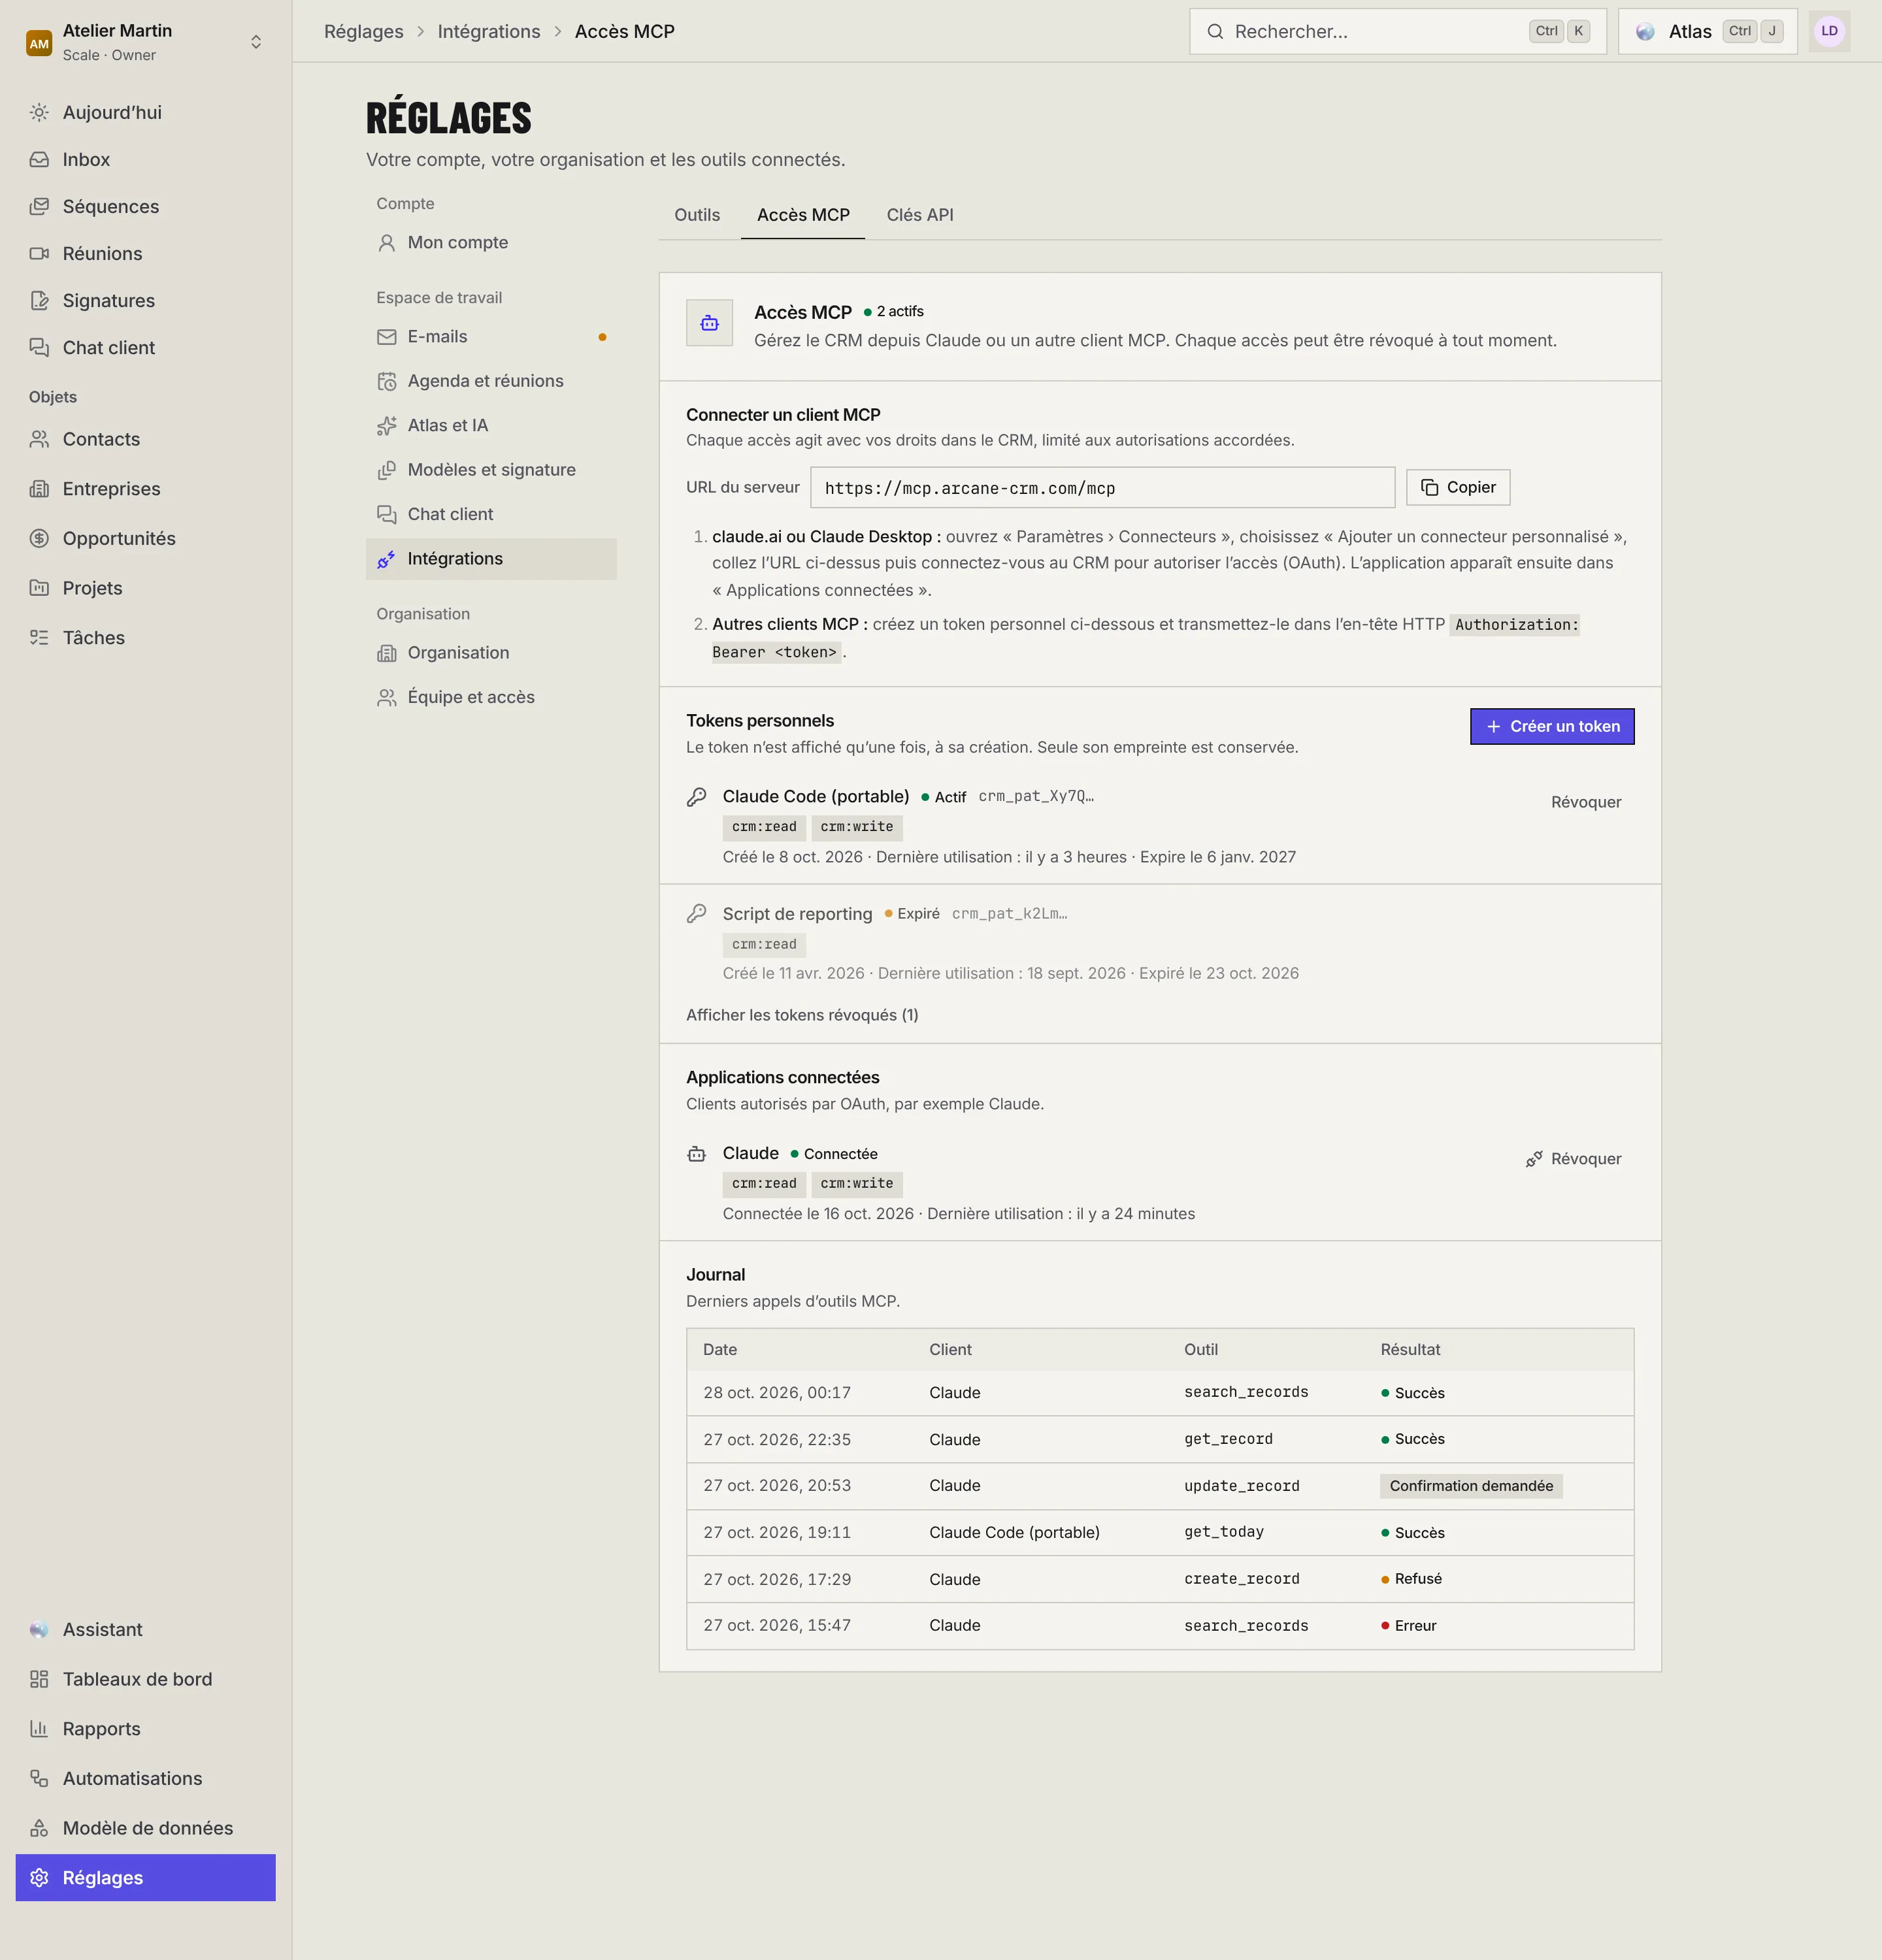Screen dimensions: 1882x1960
Task: Click the LD user avatar
Action: pyautogui.click(x=1829, y=31)
